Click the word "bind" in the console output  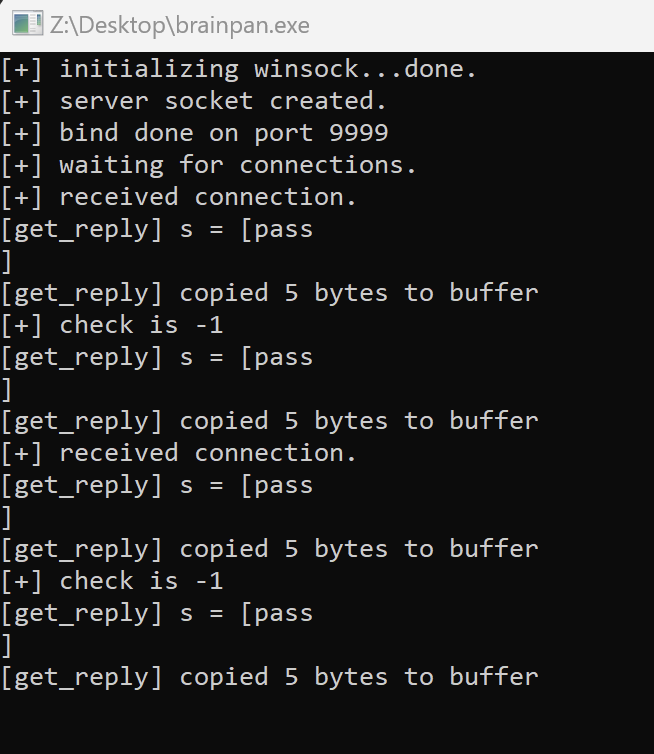[89, 133]
